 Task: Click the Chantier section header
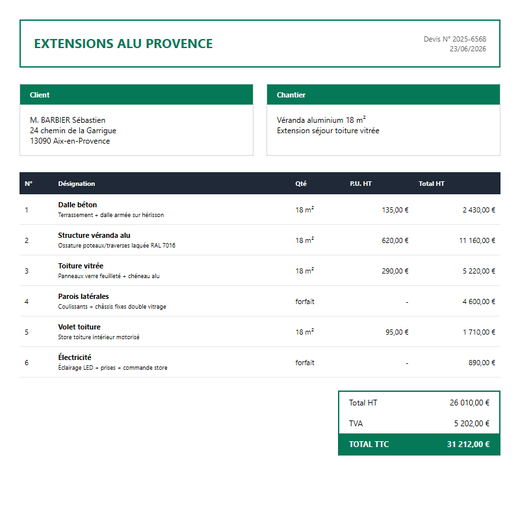(383, 95)
